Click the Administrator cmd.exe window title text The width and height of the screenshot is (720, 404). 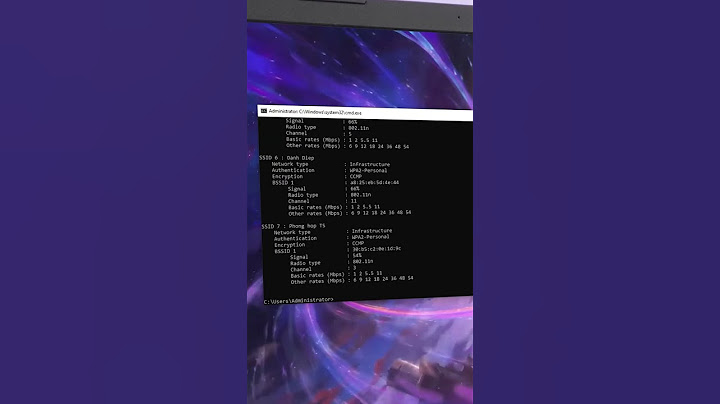click(315, 112)
